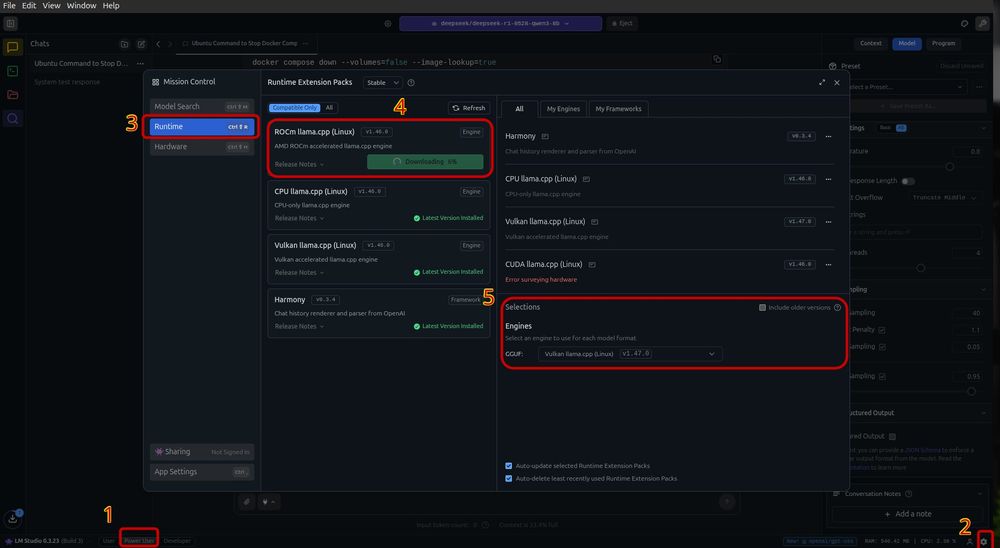Click the notes icon beside CPU llama.cpp in right list

click(586, 179)
